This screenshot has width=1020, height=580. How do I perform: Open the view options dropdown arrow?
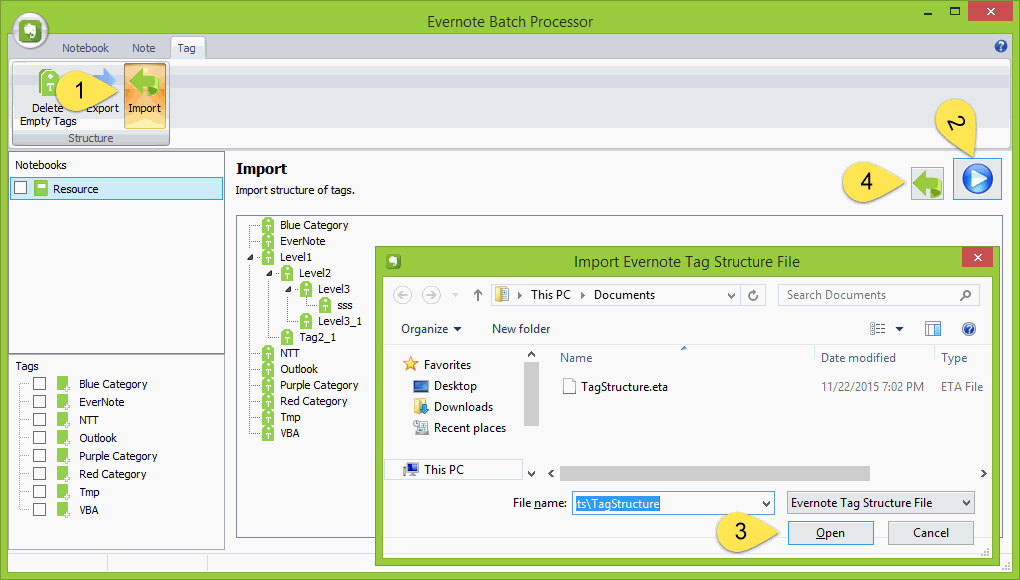point(900,329)
